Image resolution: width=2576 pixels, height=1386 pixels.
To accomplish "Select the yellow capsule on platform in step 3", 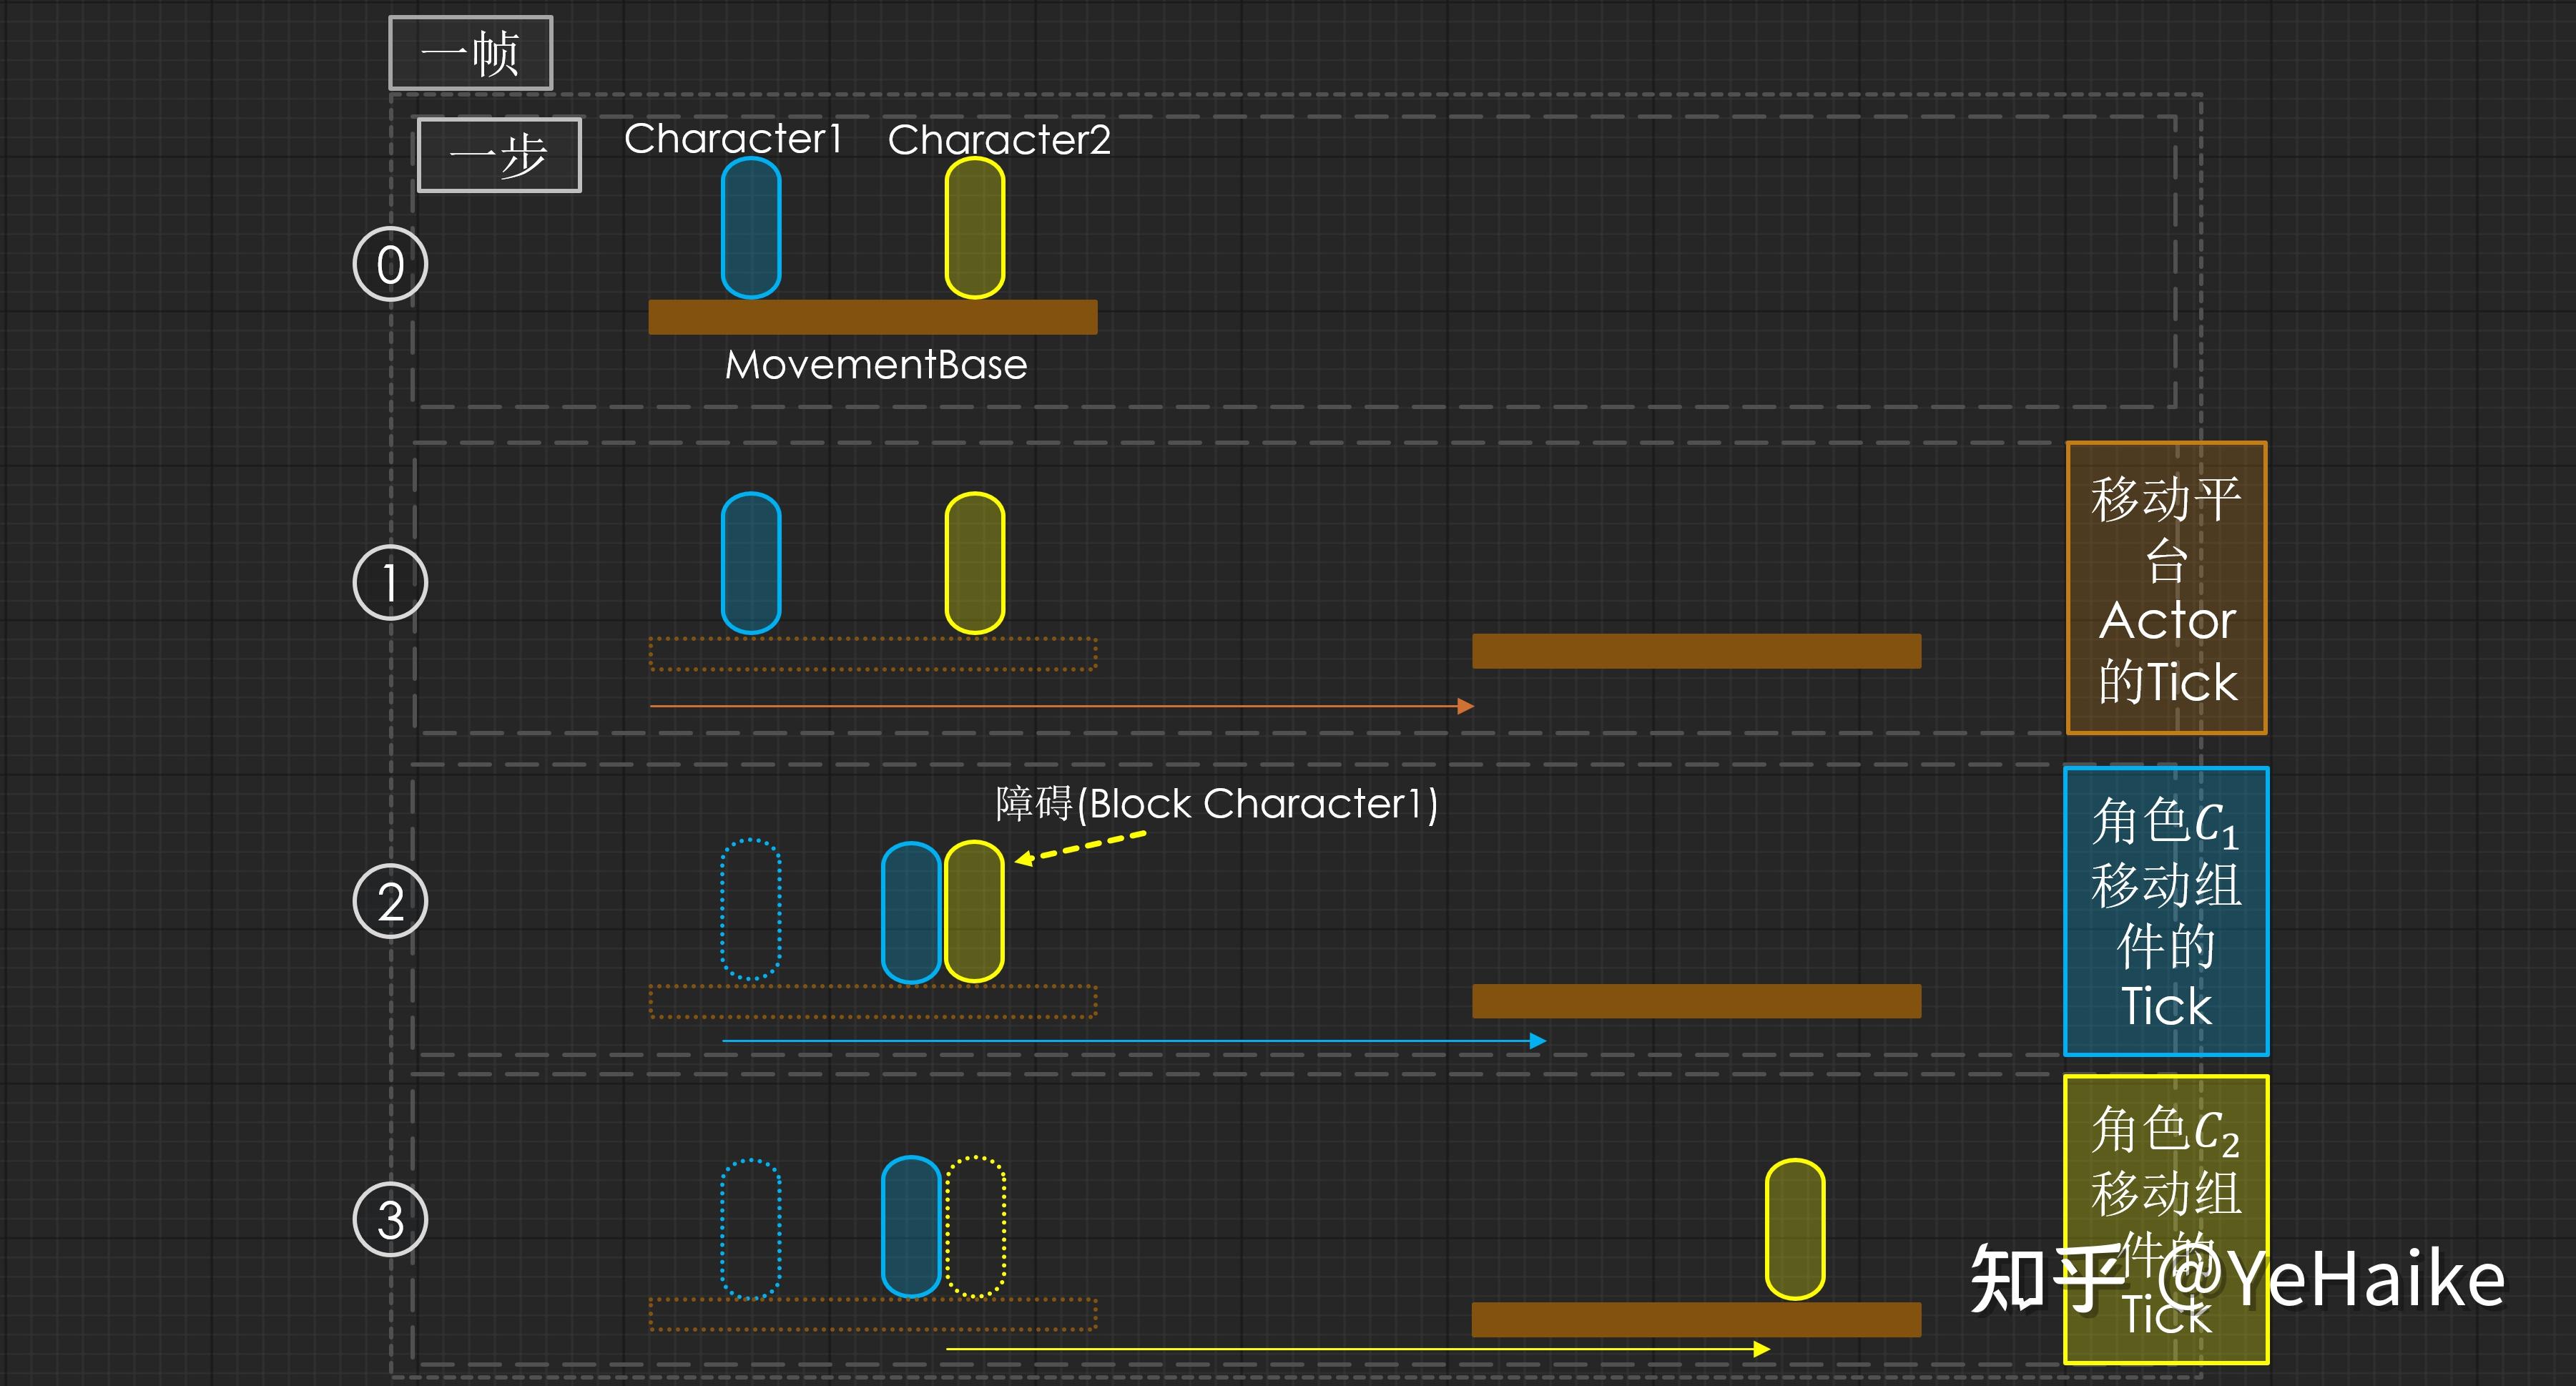I will tap(1795, 1230).
